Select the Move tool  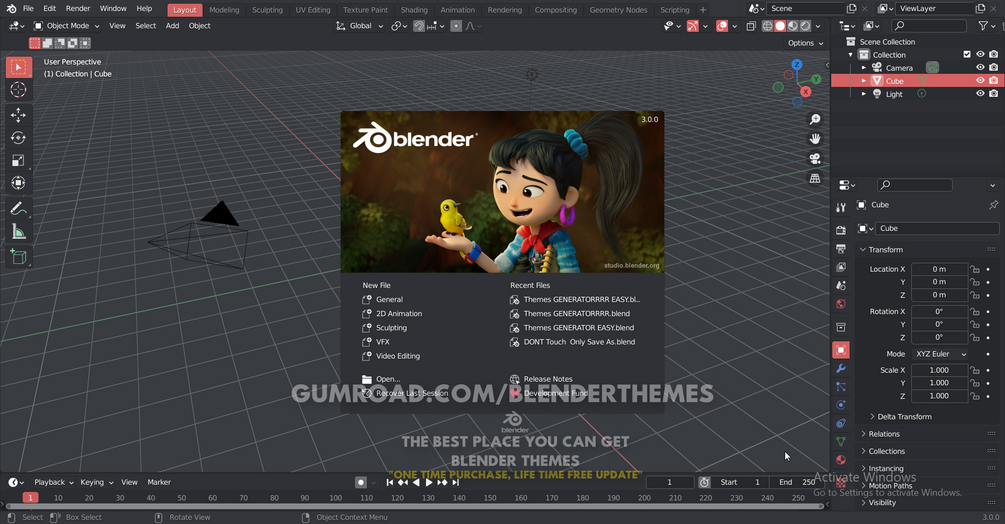pyautogui.click(x=18, y=115)
